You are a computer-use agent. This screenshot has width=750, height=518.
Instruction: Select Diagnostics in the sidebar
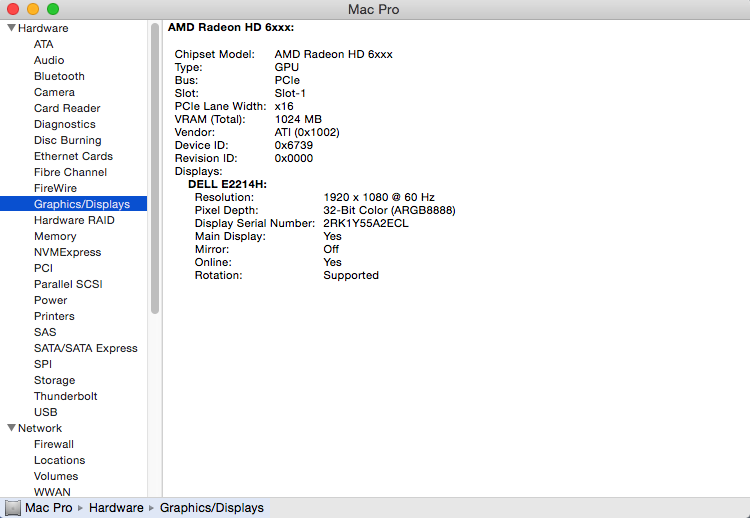[x=65, y=124]
